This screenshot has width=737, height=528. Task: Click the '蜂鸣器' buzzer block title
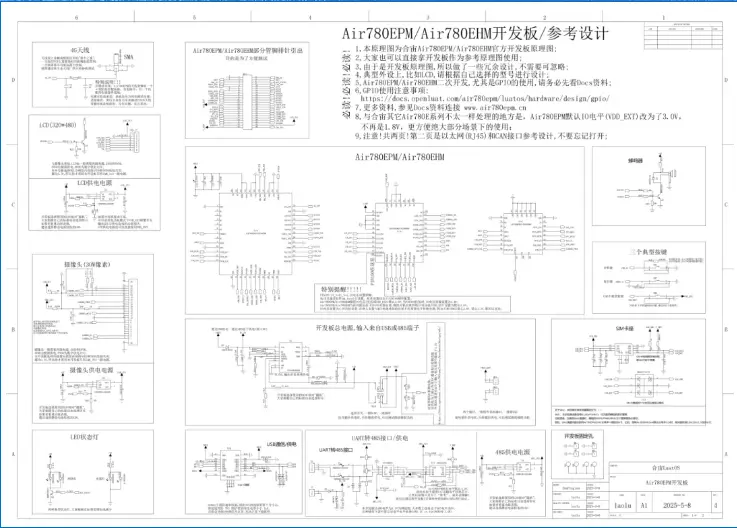pyautogui.click(x=635, y=160)
